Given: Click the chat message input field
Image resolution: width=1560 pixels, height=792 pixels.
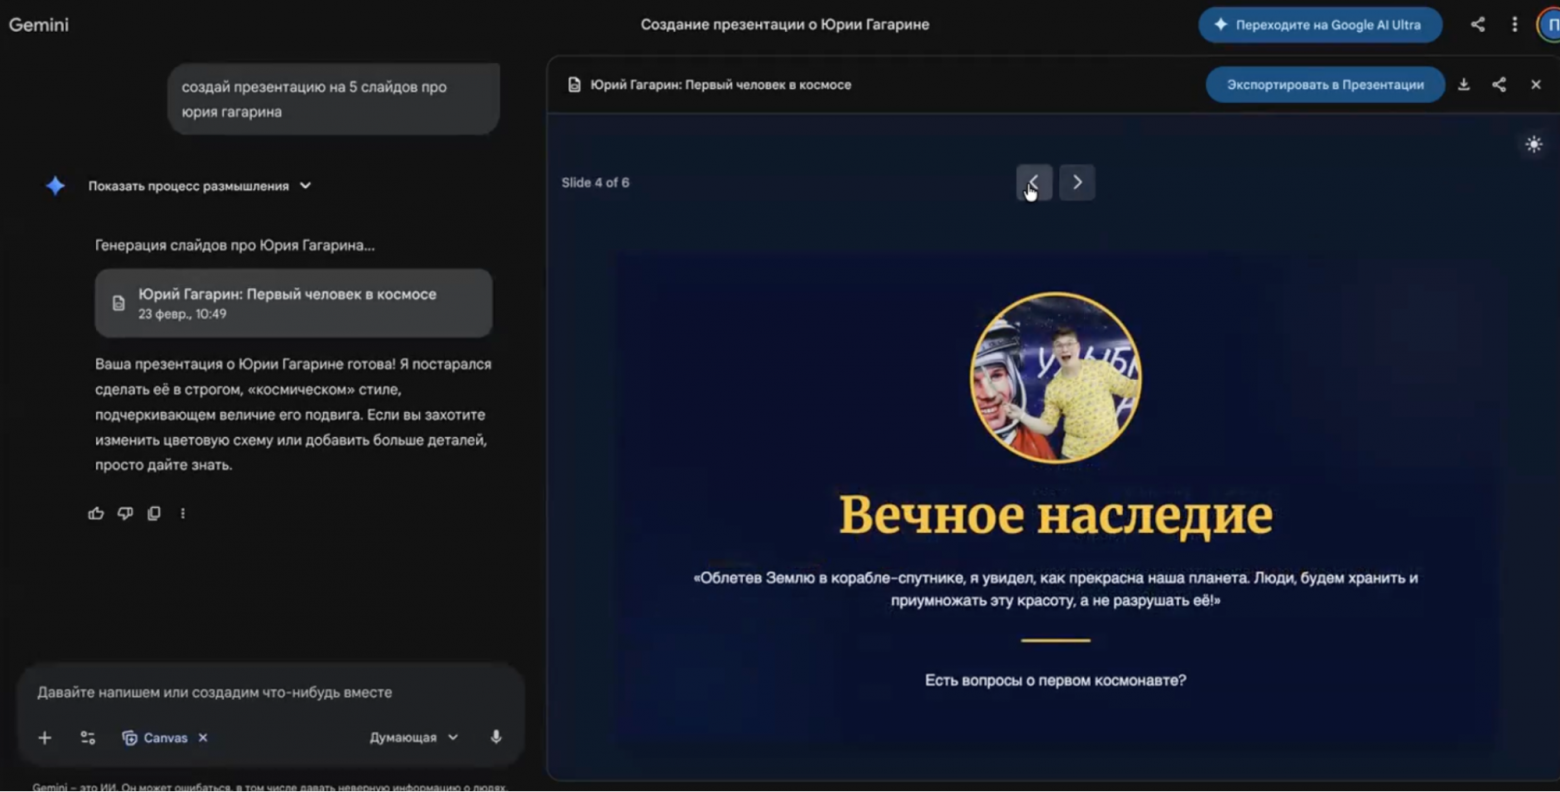Looking at the screenshot, I should click(270, 691).
